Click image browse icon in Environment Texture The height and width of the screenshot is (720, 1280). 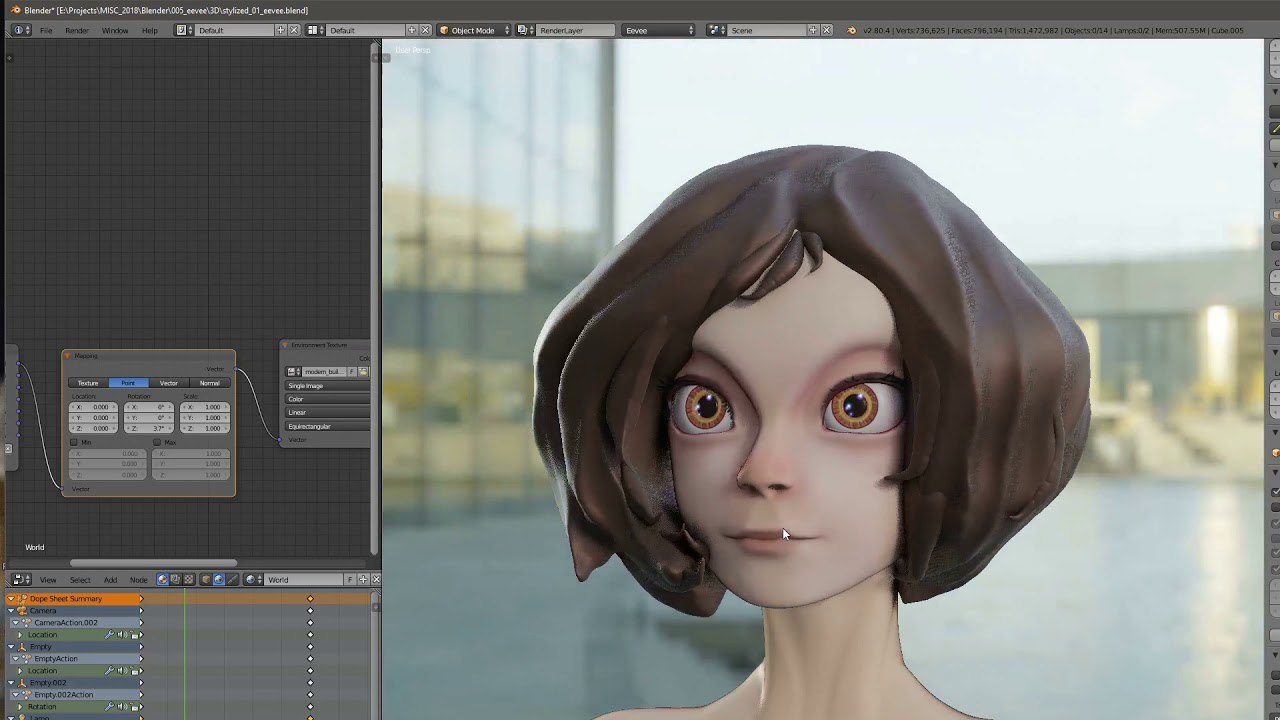coord(293,372)
